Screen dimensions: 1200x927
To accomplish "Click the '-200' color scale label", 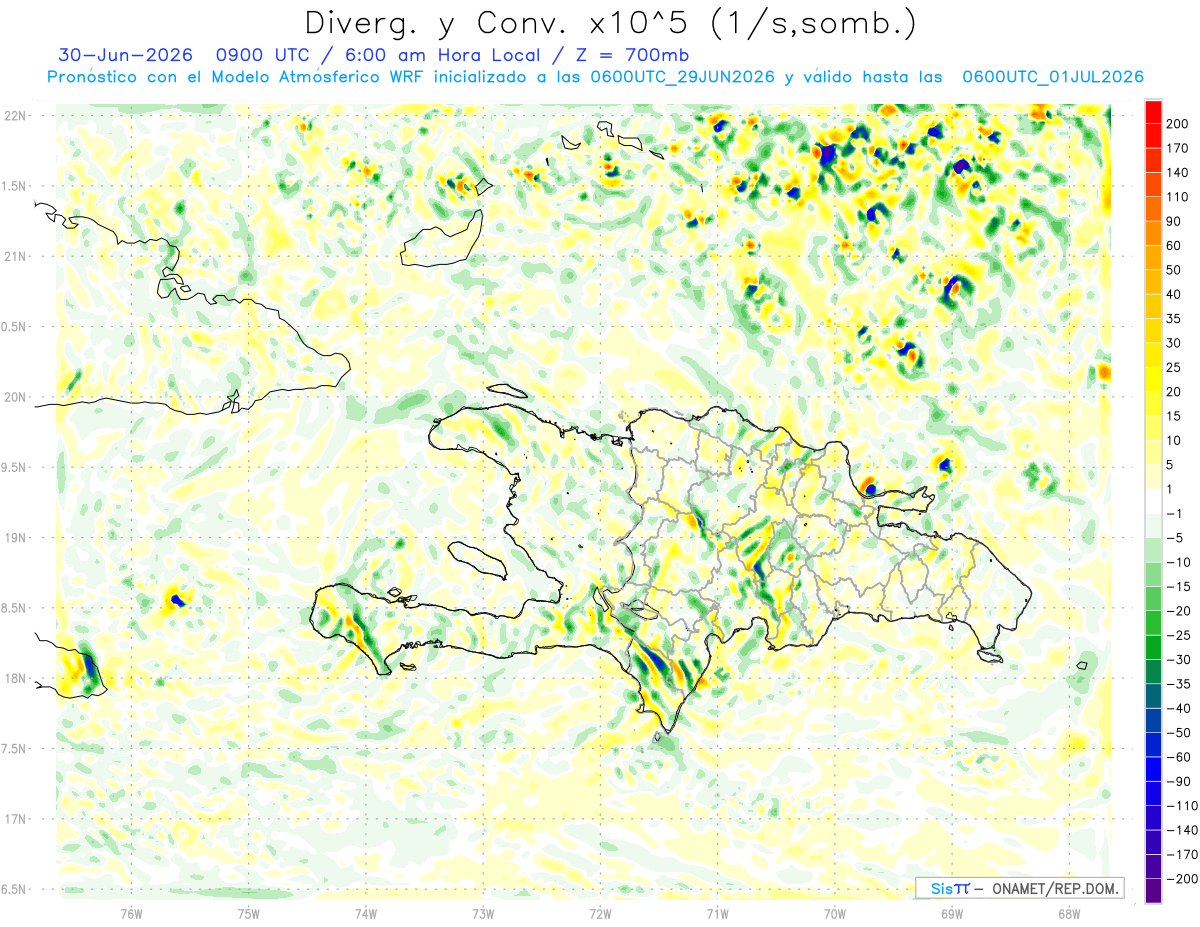I will click(x=1181, y=878).
